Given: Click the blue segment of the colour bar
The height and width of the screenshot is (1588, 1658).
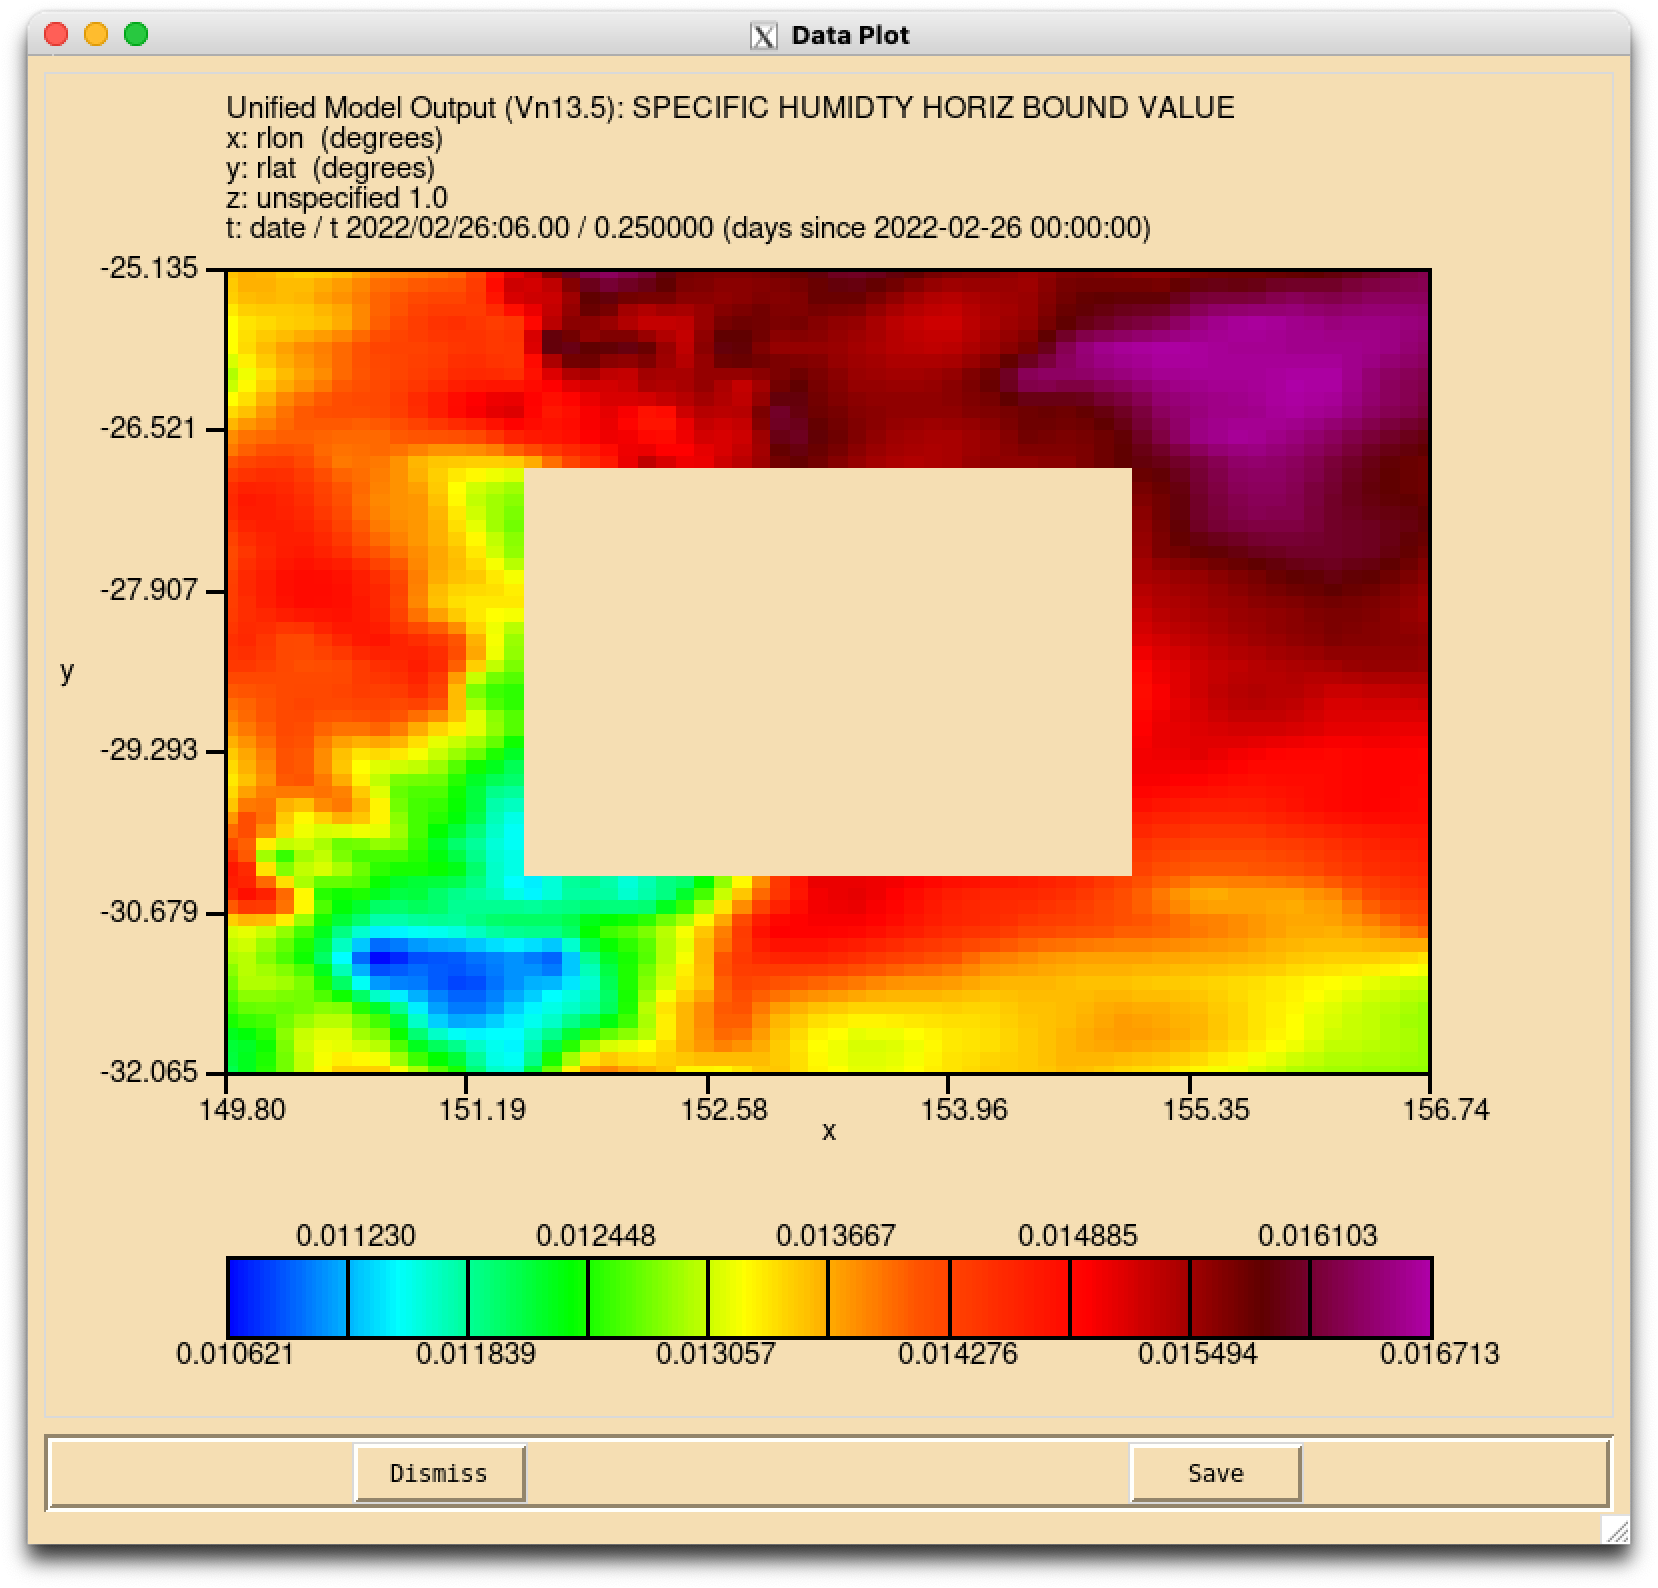Looking at the screenshot, I should point(288,1297).
